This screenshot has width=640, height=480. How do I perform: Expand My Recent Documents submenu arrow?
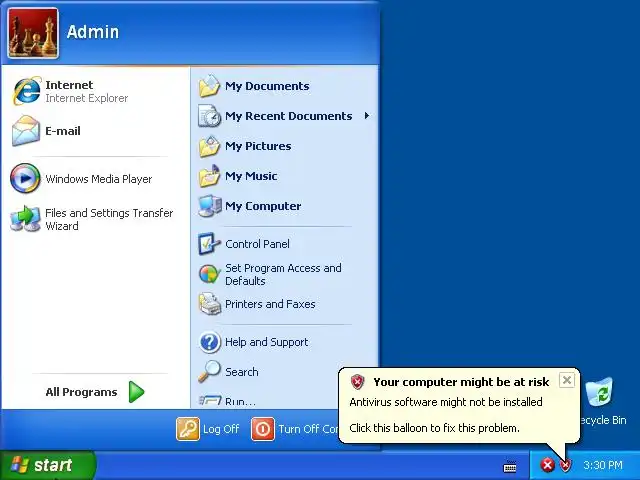(367, 116)
